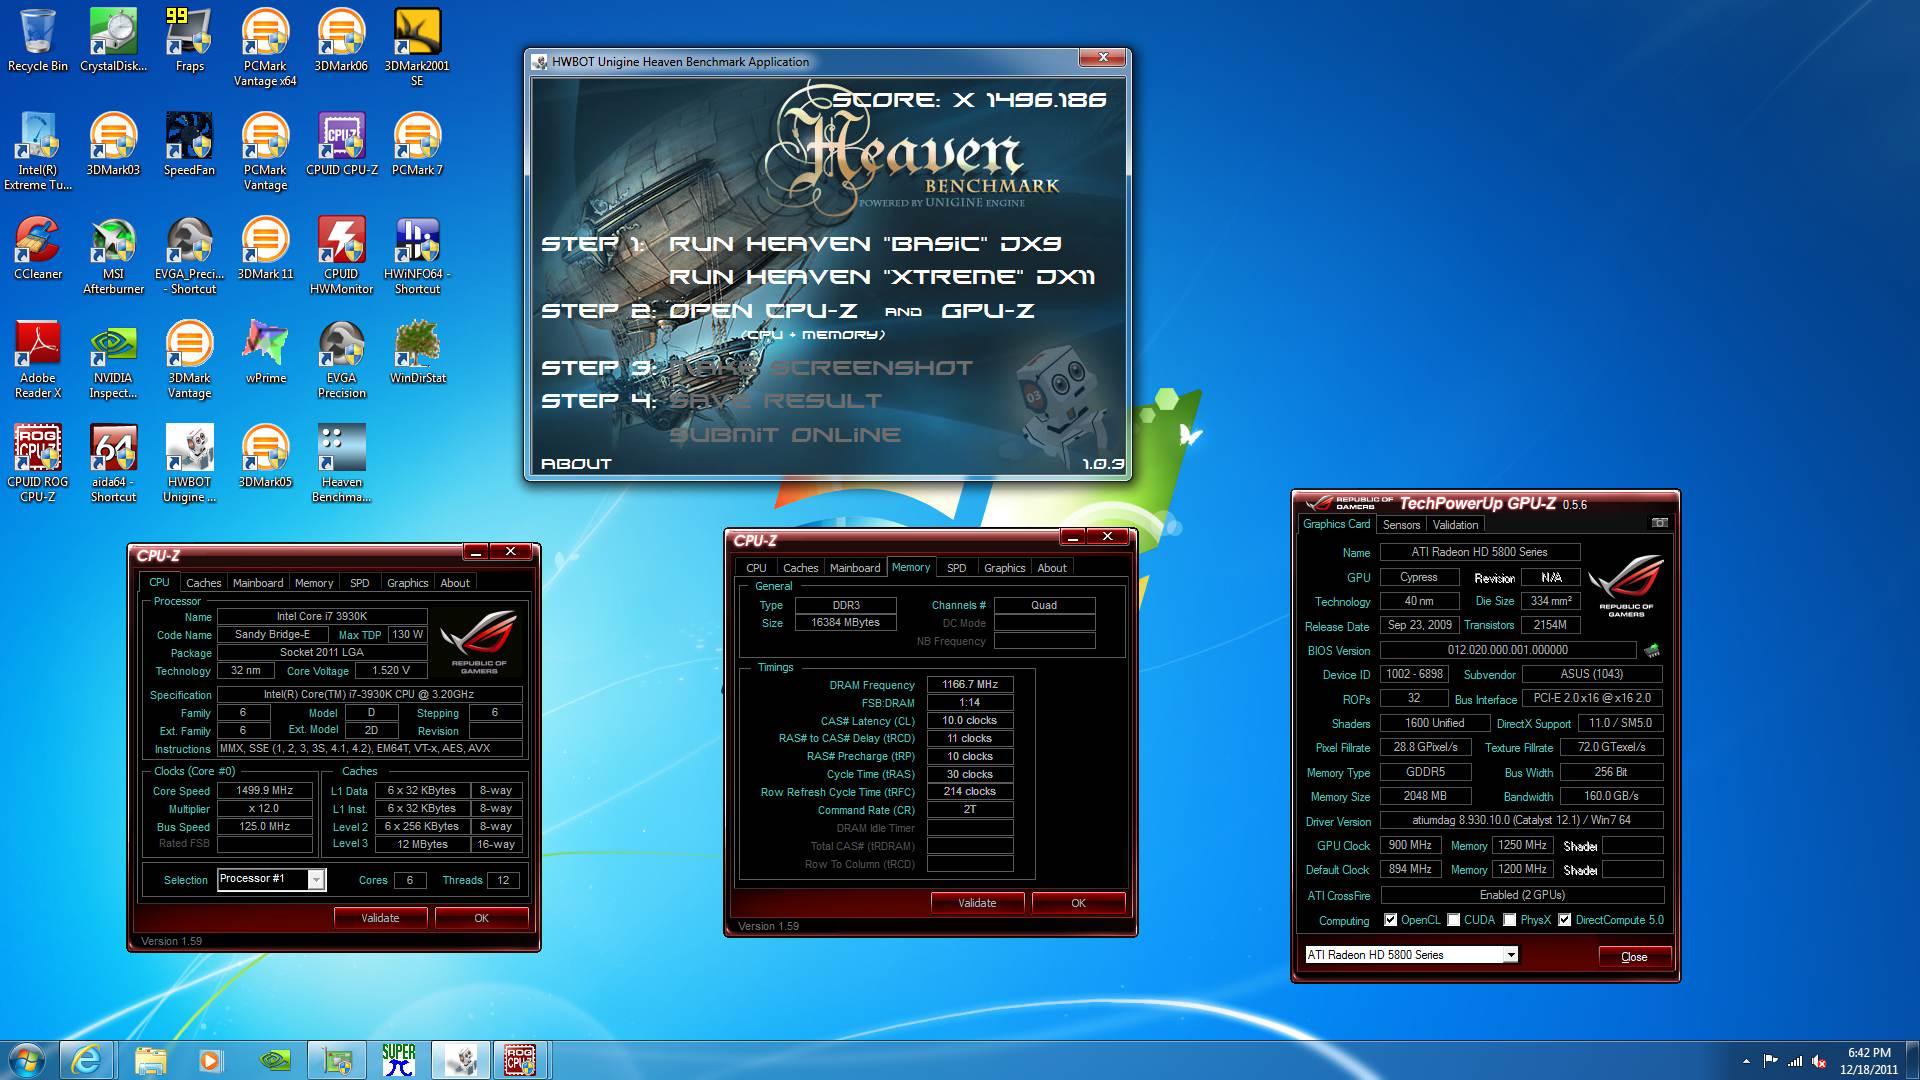Screen dimensions: 1920x1080
Task: Toggle DirectCompute 5.0 checkbox in GPU-Z
Action: tap(1564, 920)
